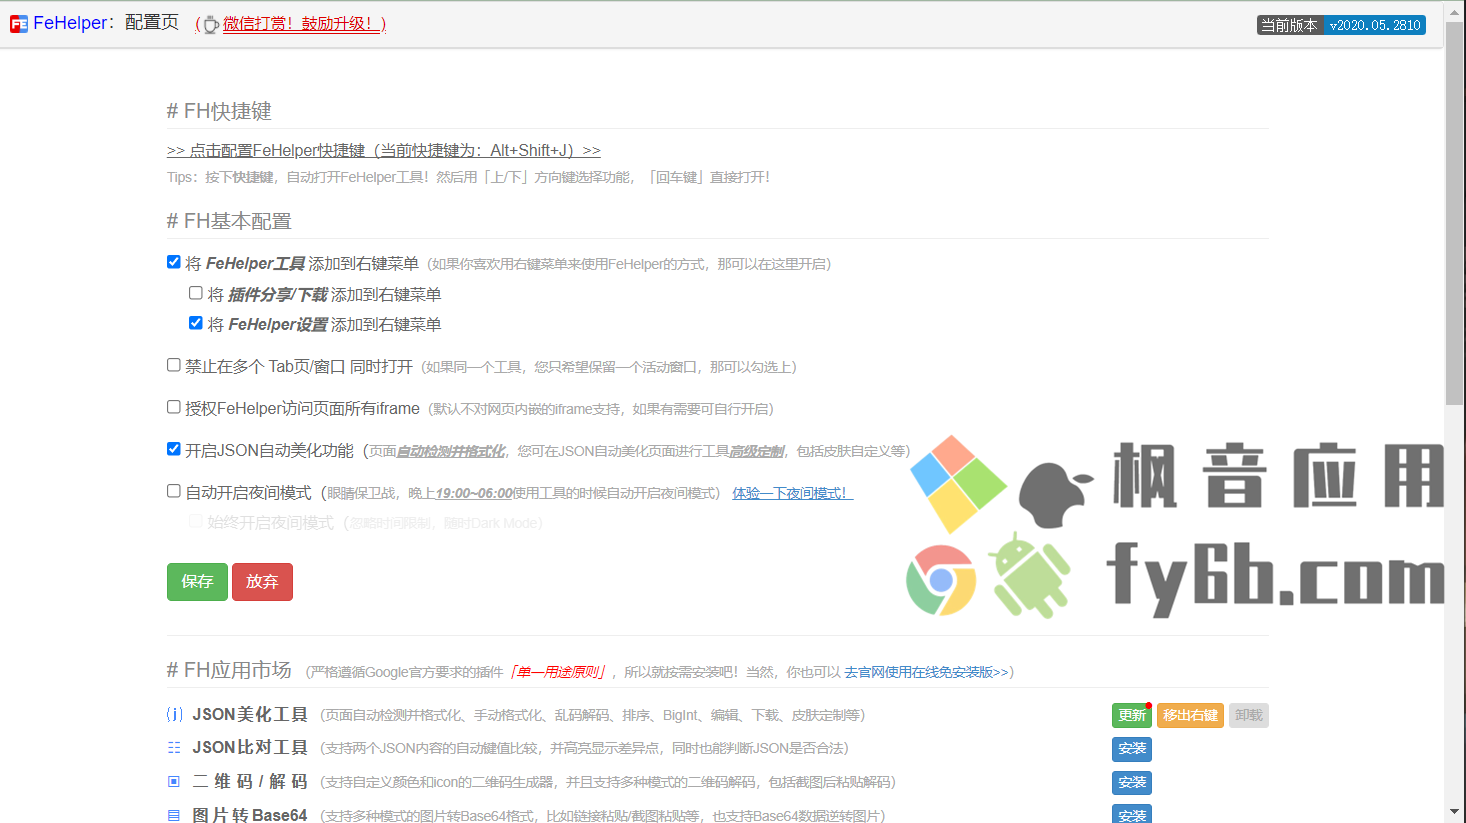Click the orange 移出右键 button

(1190, 715)
